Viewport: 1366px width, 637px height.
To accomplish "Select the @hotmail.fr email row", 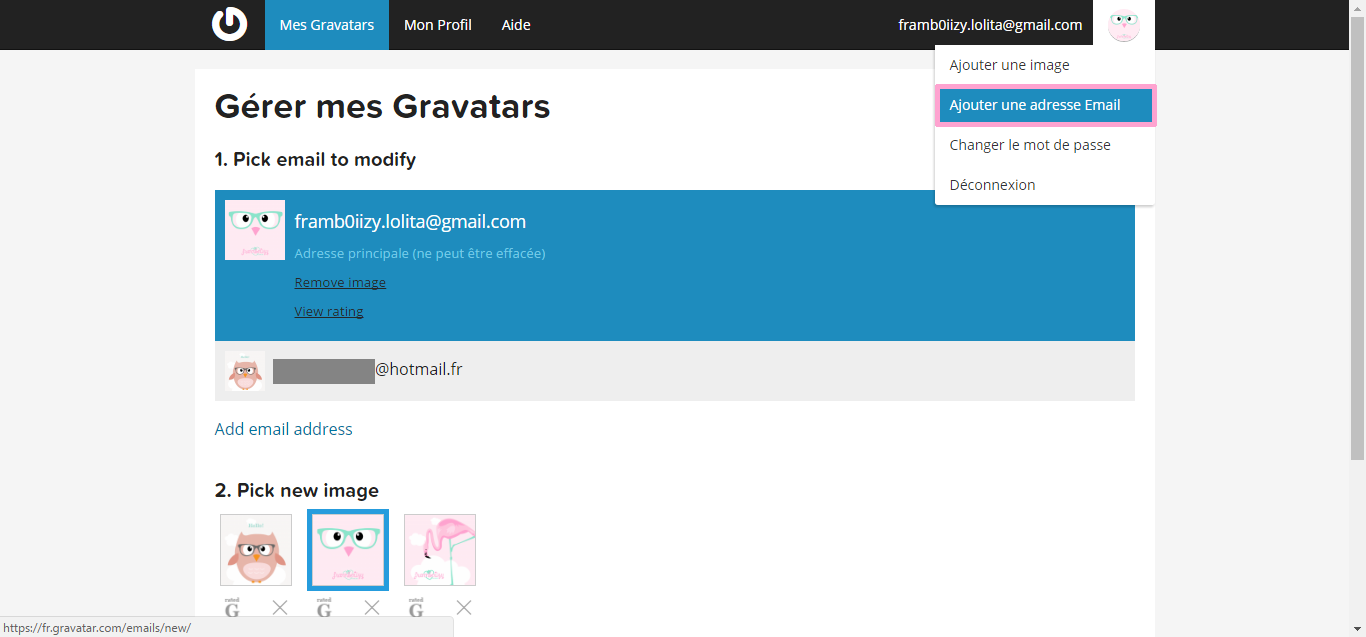I will pyautogui.click(x=675, y=371).
